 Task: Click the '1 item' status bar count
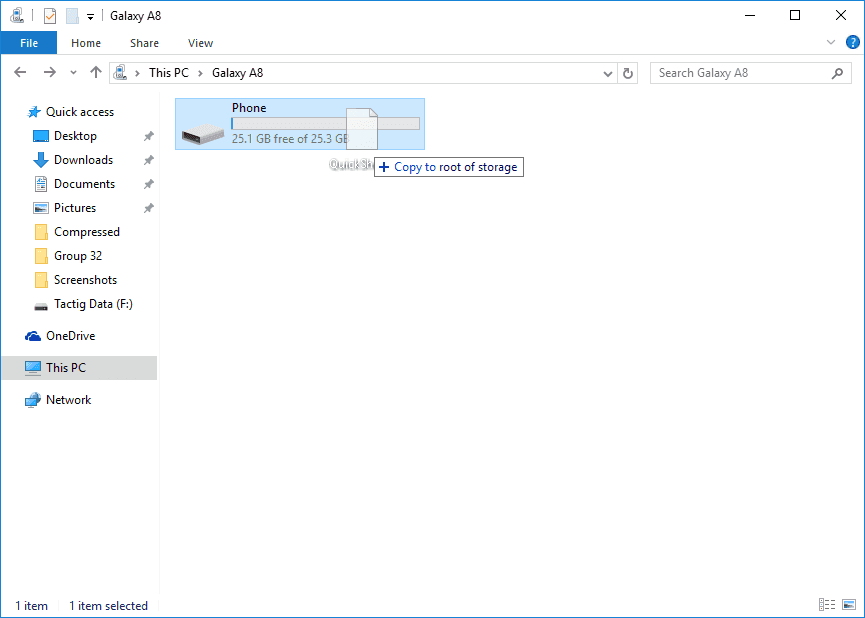[31, 606]
